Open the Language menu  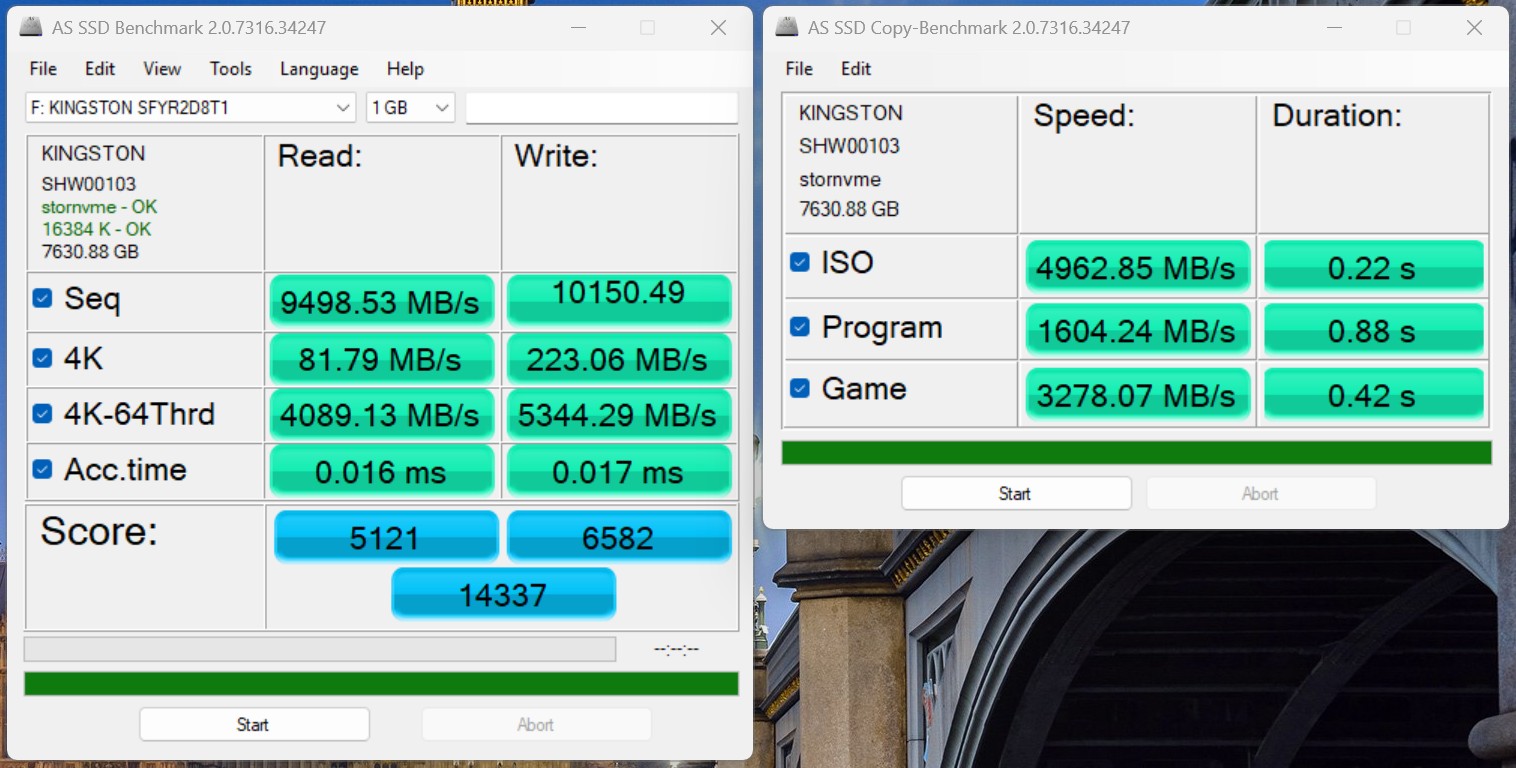(x=319, y=69)
